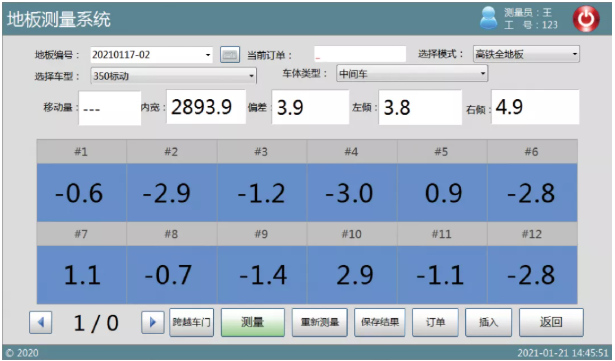
Task: Click the 偏差 field showing 3.9
Action: (310, 107)
